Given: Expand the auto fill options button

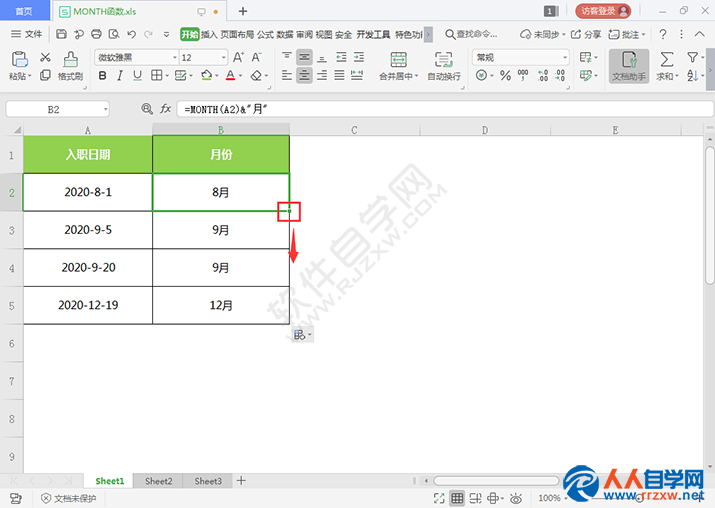Looking at the screenshot, I should tap(302, 335).
